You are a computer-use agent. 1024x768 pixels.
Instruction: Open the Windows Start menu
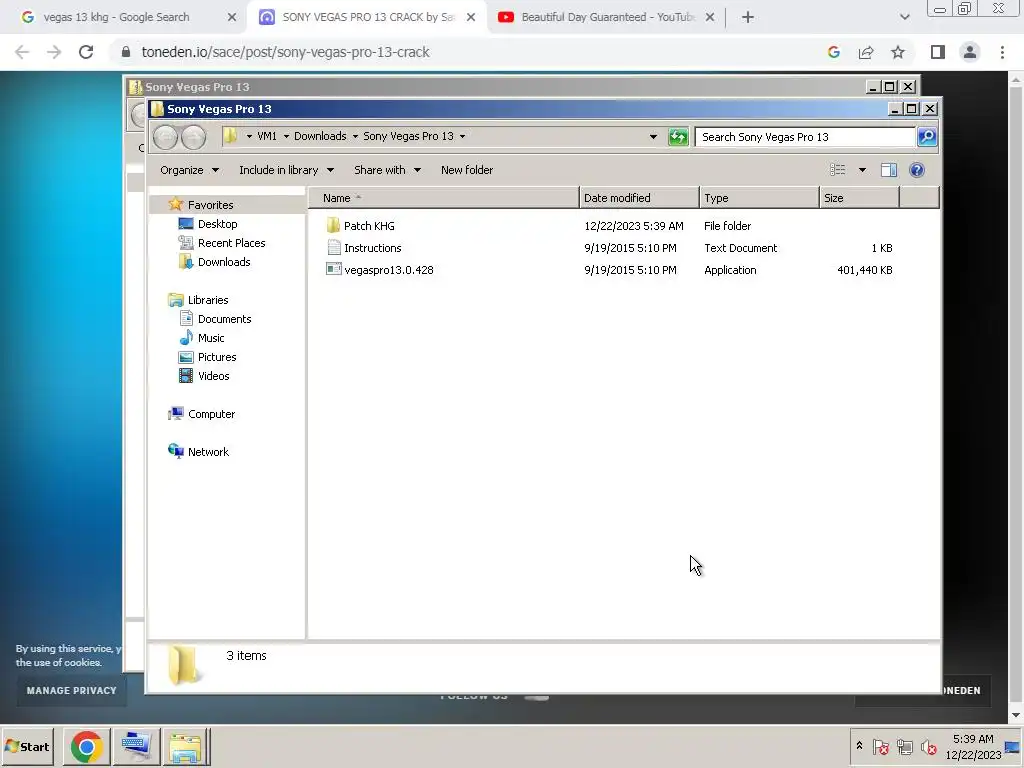click(27, 746)
